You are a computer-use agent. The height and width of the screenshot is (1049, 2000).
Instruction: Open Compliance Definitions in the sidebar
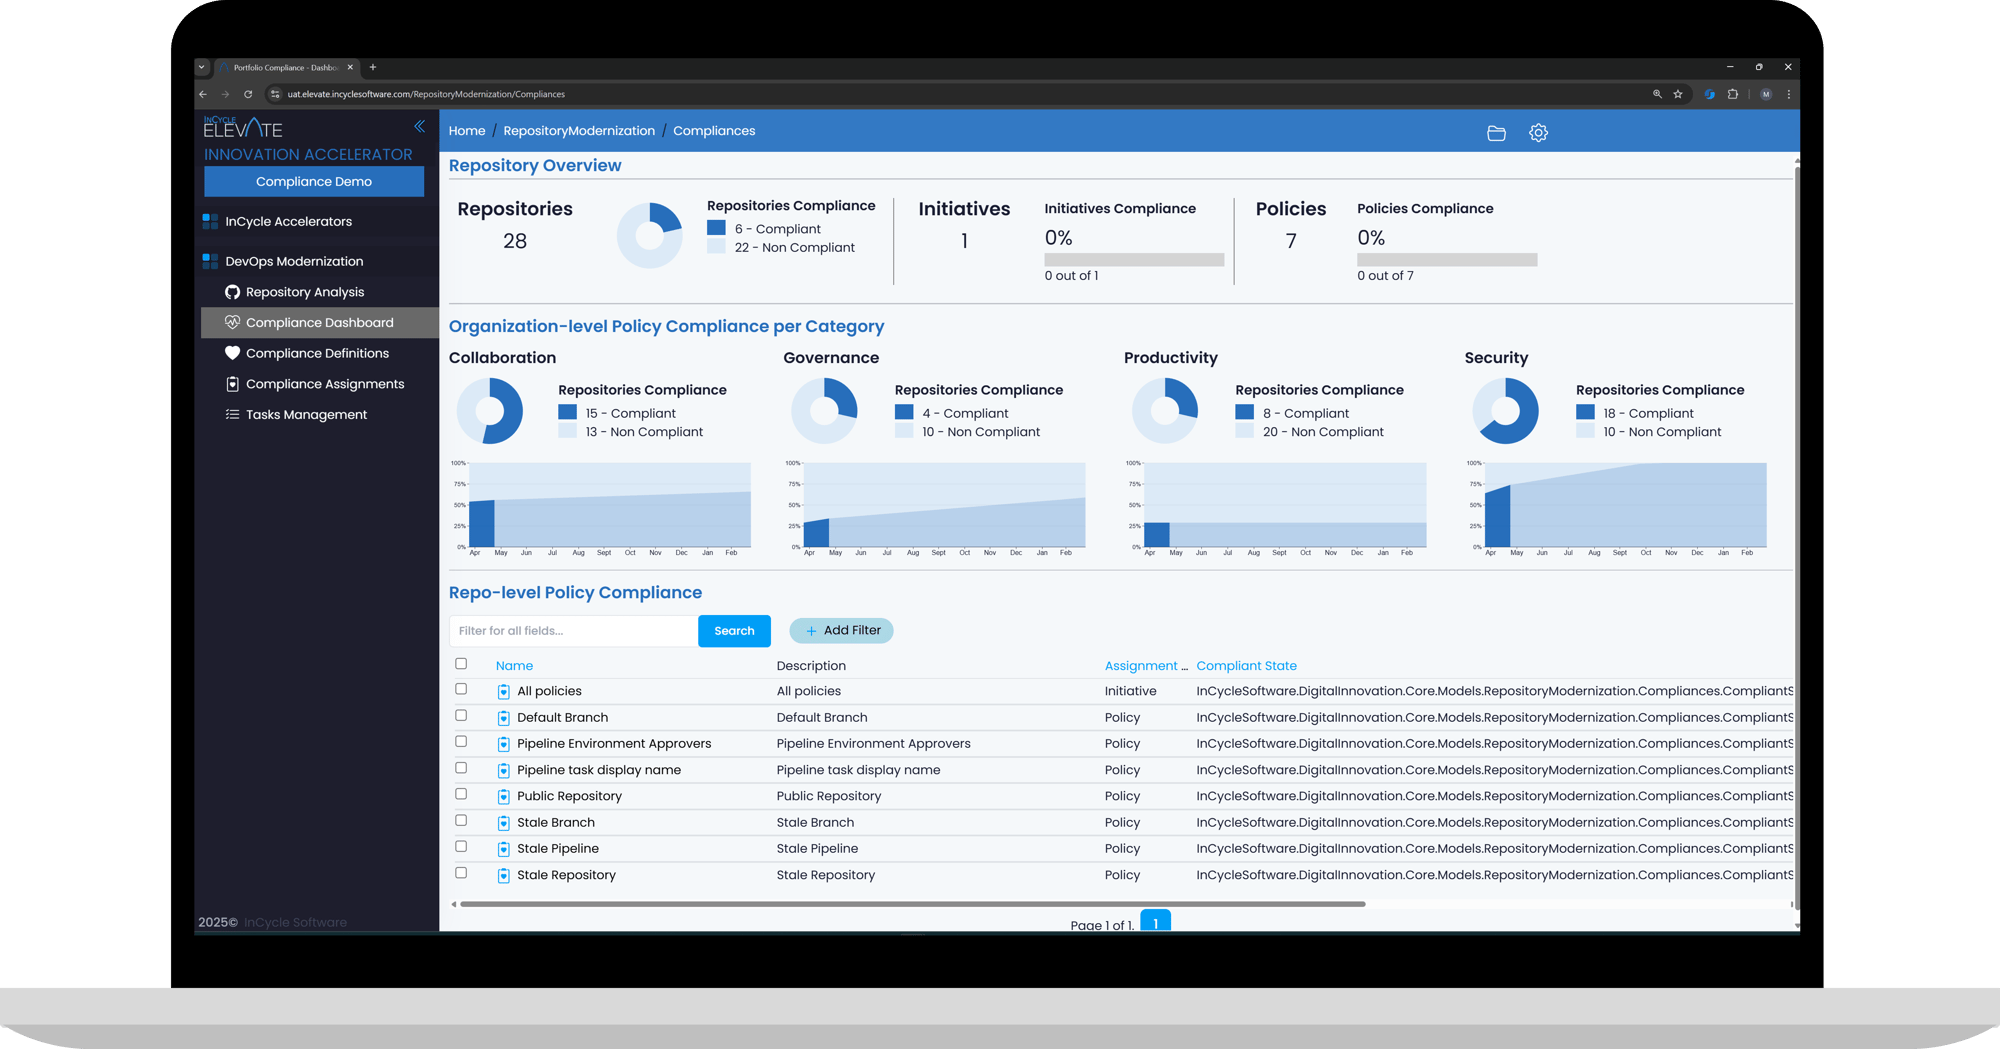tap(317, 353)
